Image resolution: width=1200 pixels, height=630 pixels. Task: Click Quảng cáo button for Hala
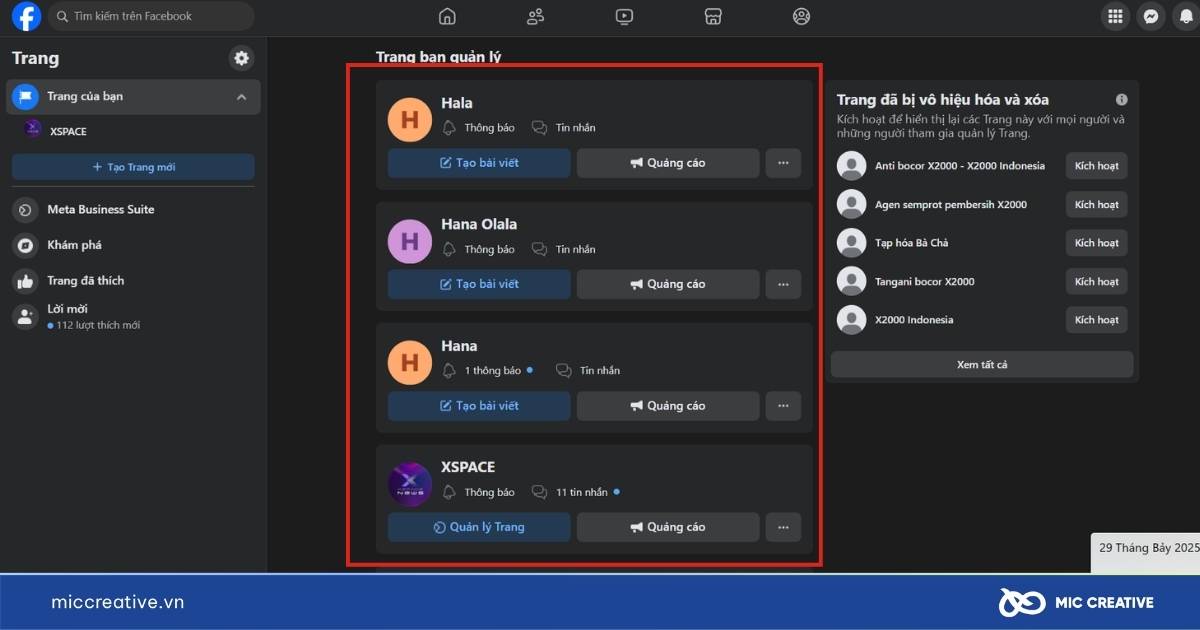(x=668, y=163)
